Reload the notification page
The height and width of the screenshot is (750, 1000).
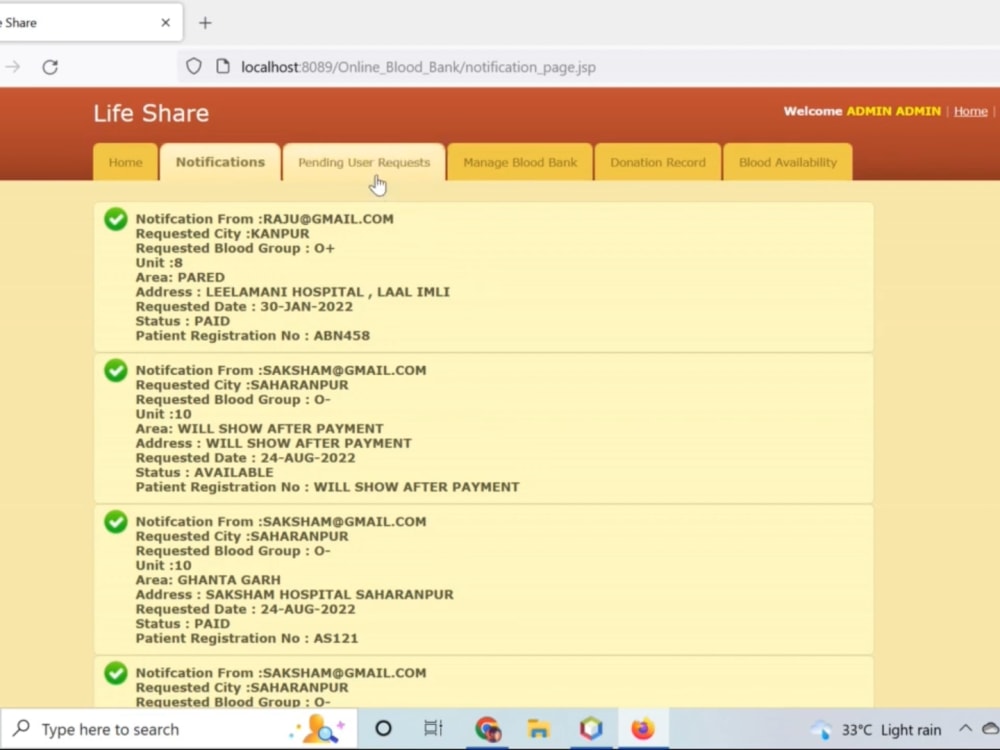tap(50, 66)
